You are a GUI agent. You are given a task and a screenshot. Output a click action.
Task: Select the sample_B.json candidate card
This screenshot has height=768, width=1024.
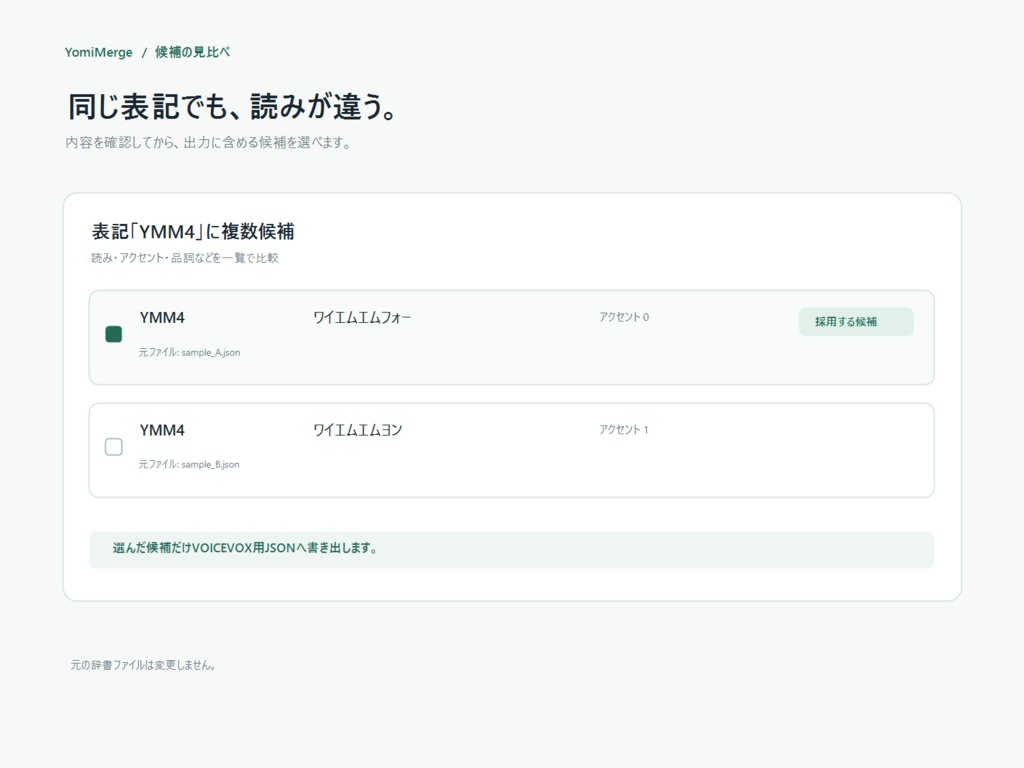click(511, 450)
